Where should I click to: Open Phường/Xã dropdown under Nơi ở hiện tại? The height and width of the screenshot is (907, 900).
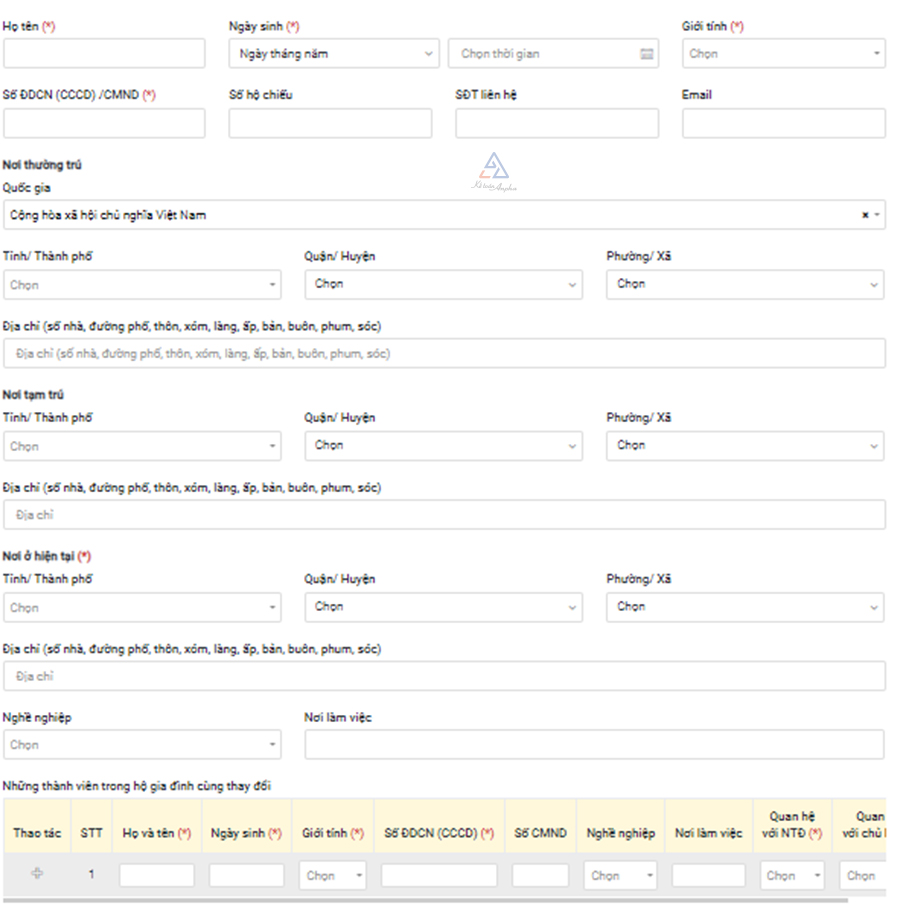(x=744, y=607)
